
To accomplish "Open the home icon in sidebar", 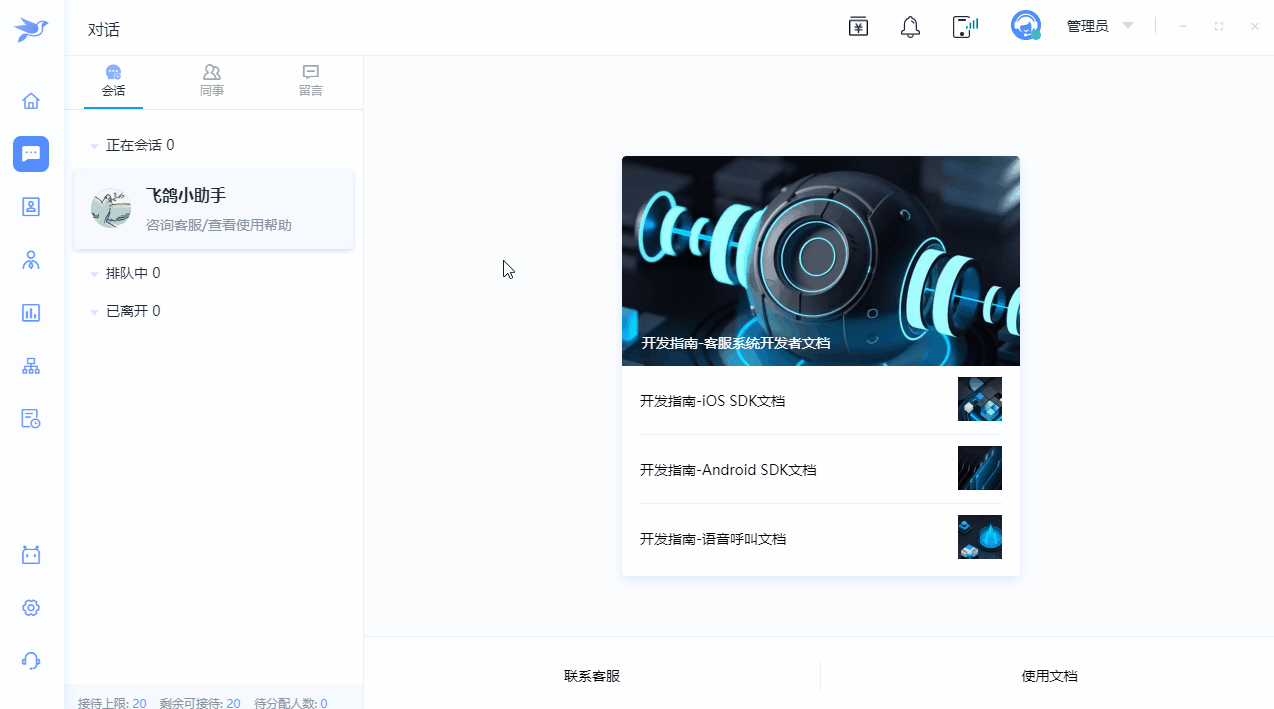I will (x=31, y=101).
